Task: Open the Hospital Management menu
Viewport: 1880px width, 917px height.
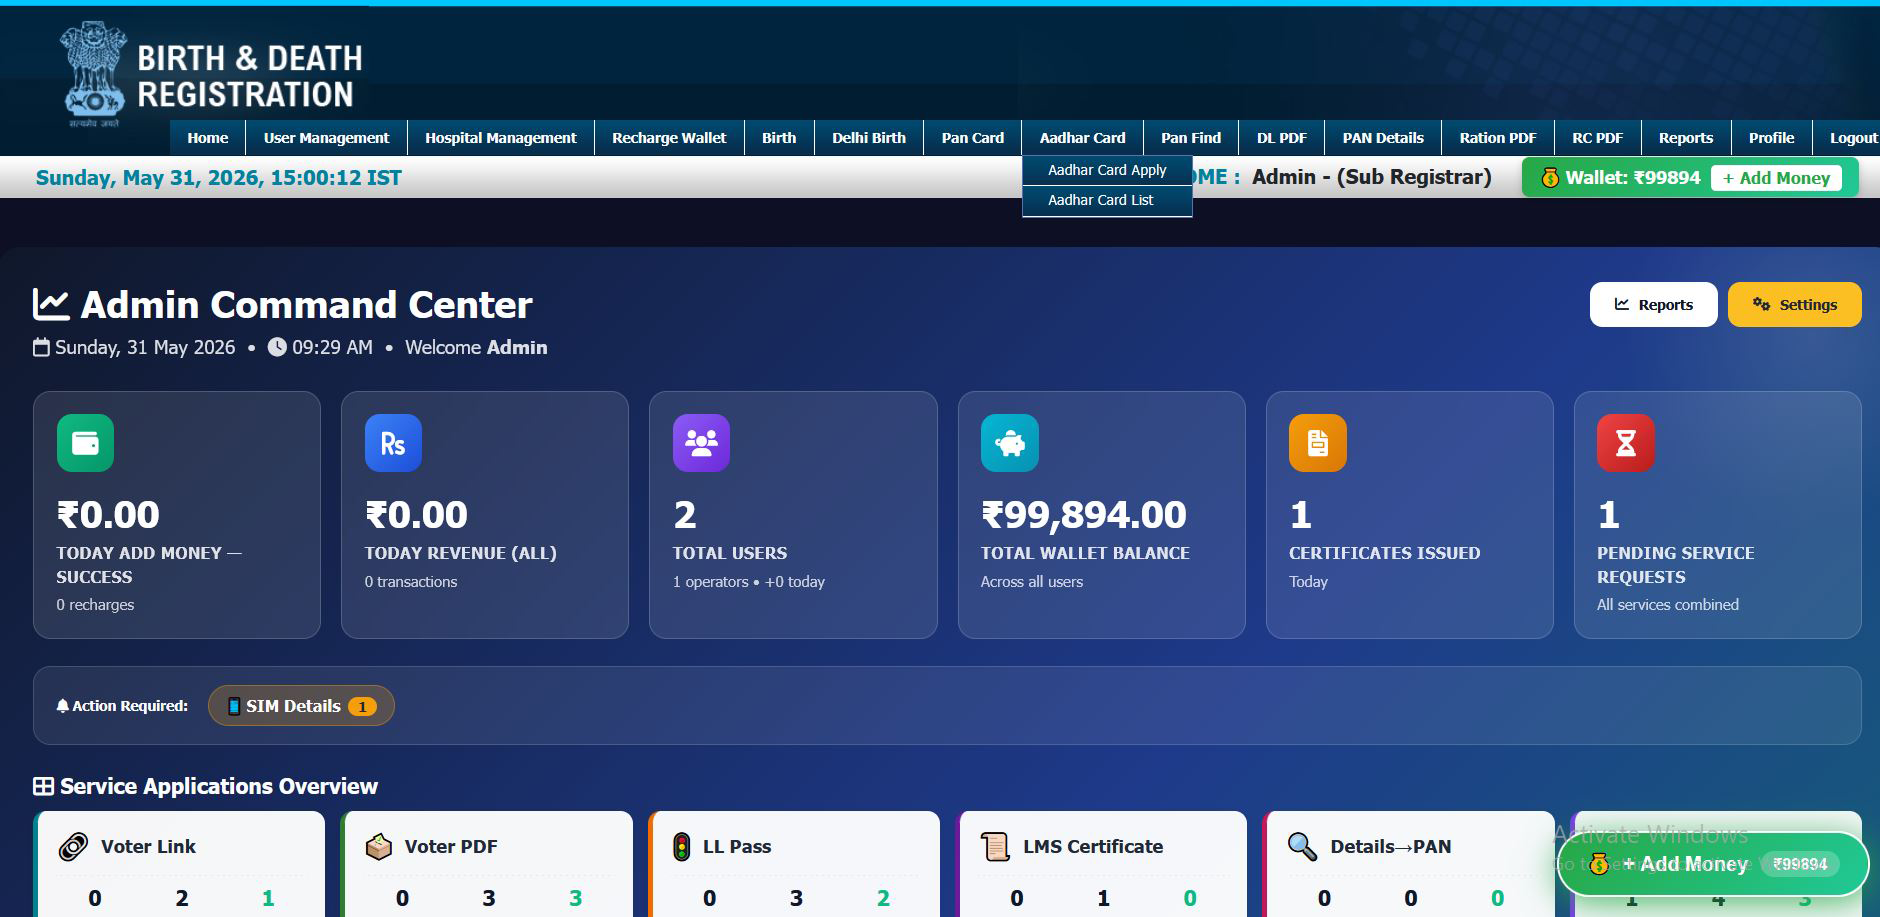Action: (x=500, y=138)
